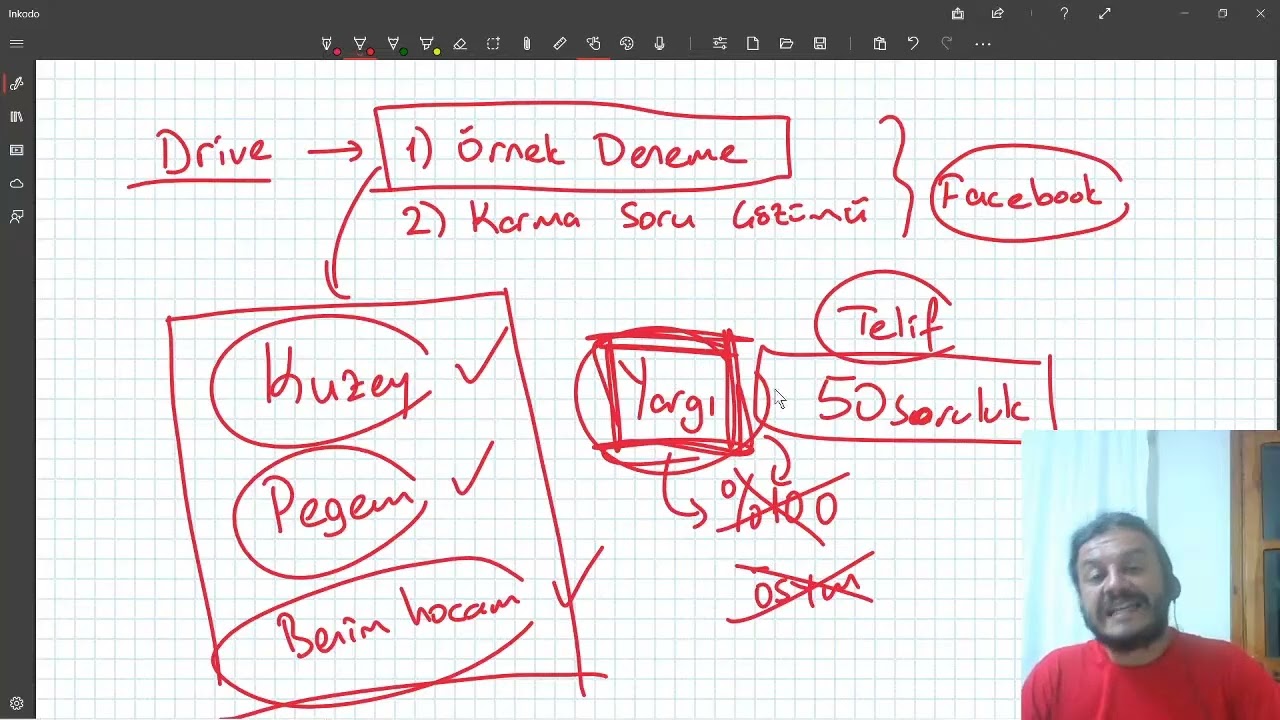The width and height of the screenshot is (1280, 720).
Task: Click the Inkodo window title text
Action: point(24,14)
